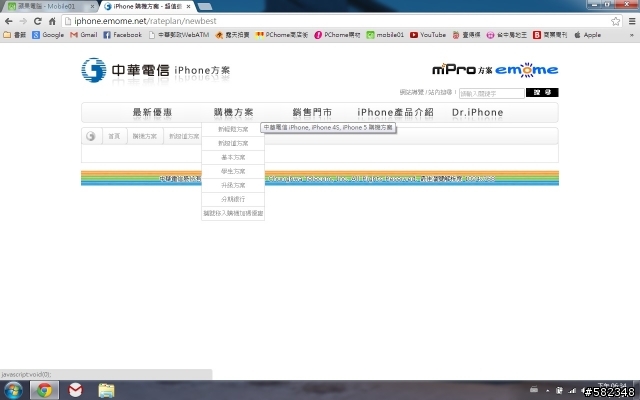Go back with the browser back arrow

coord(9,21)
